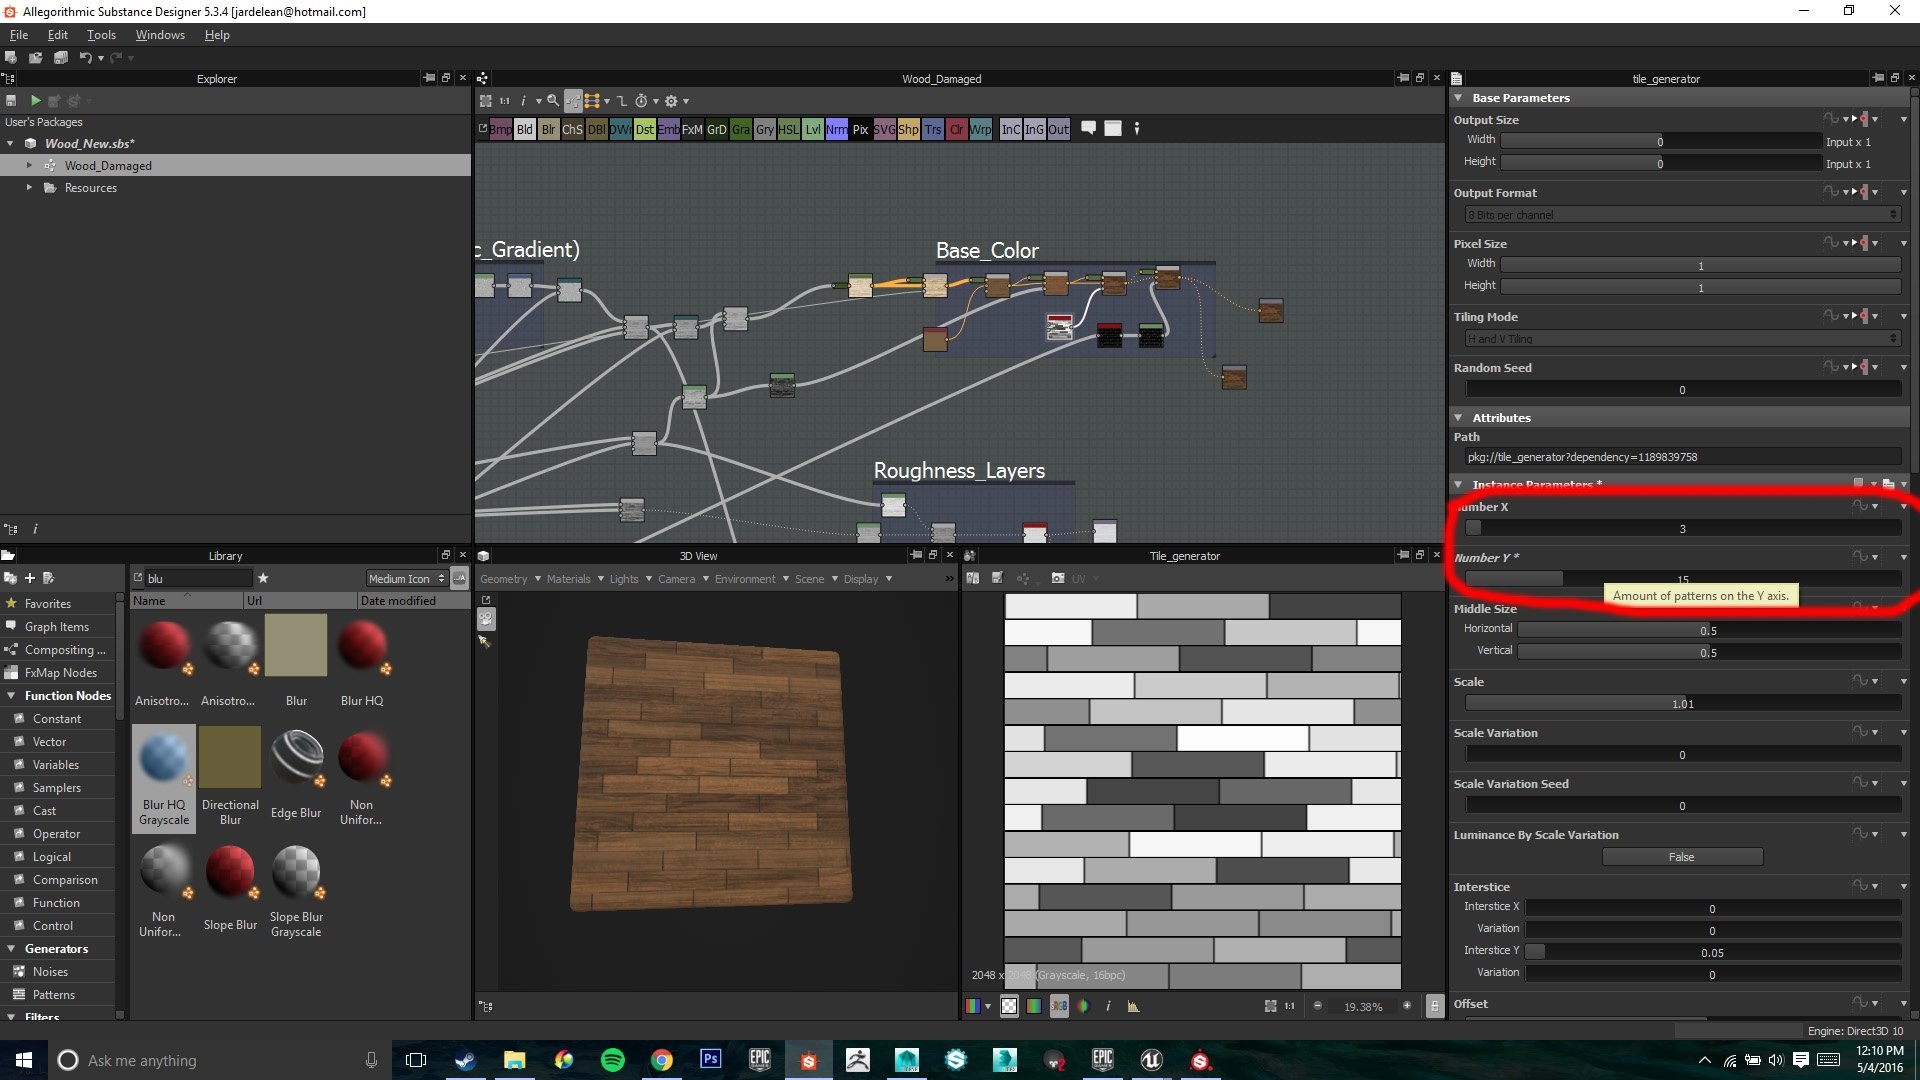Insert a Pixel Processor with Pix button
Viewport: 1920px width, 1080px height.
pos(860,129)
